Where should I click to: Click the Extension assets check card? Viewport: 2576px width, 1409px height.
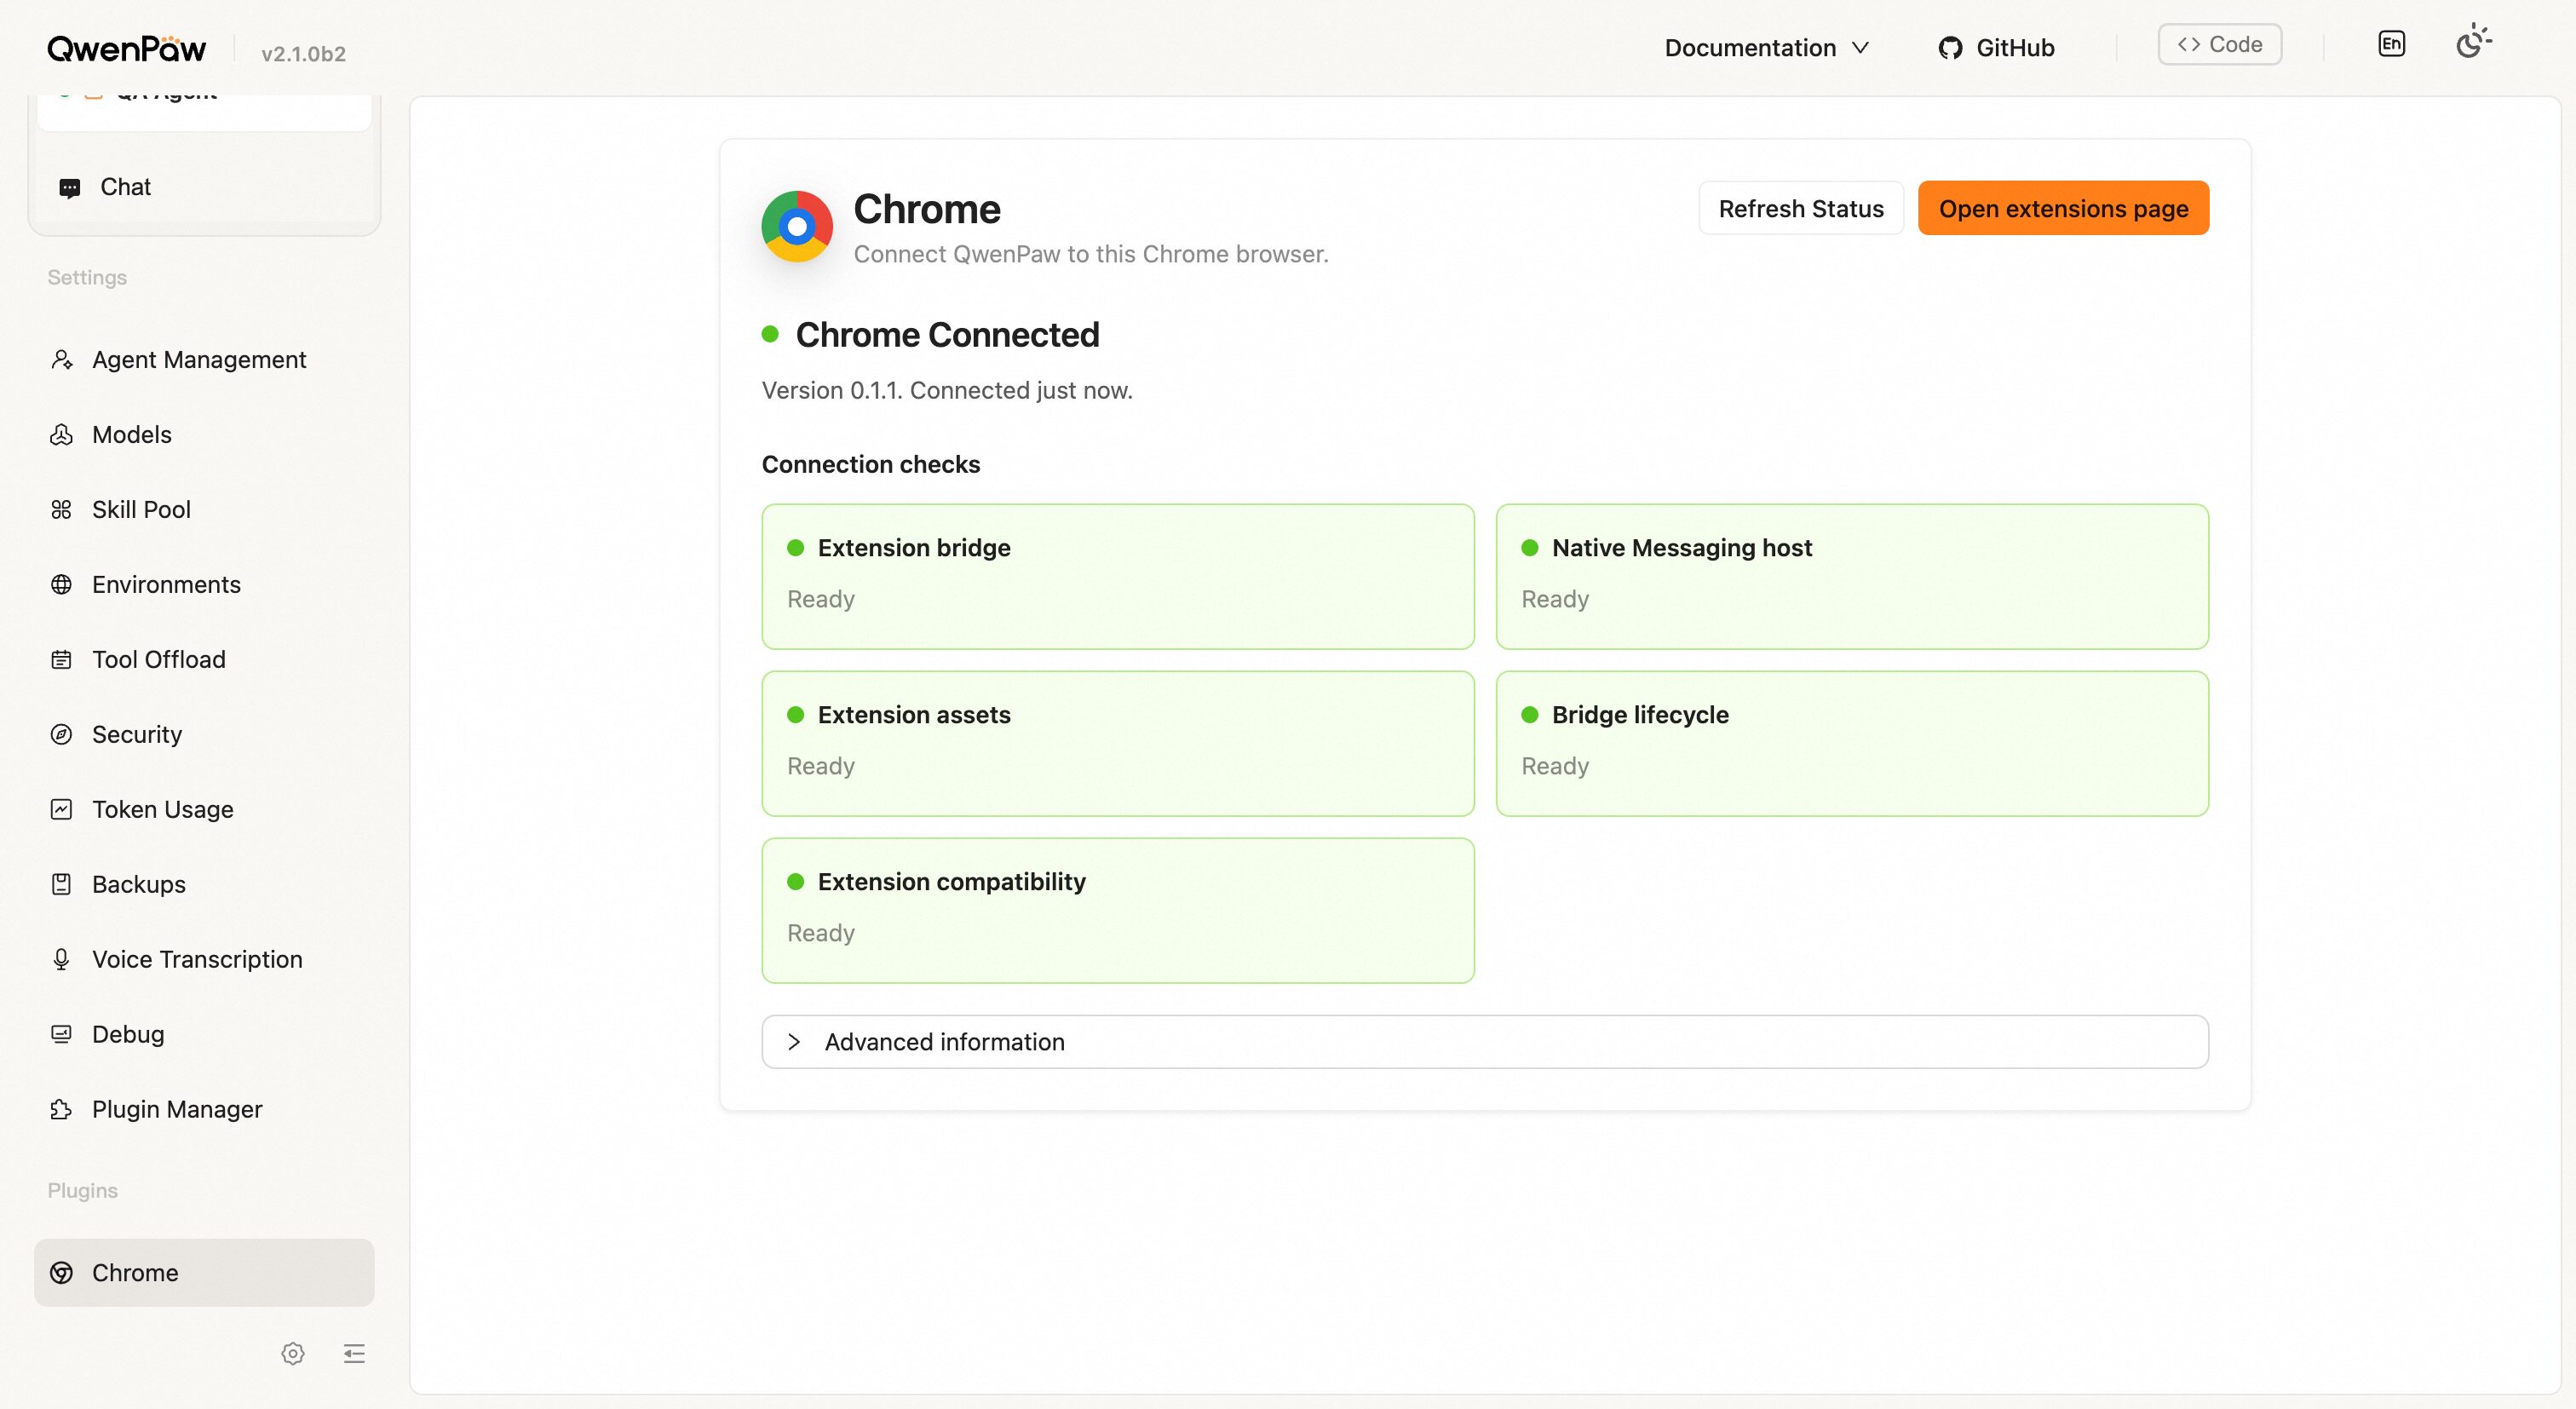pos(1118,744)
